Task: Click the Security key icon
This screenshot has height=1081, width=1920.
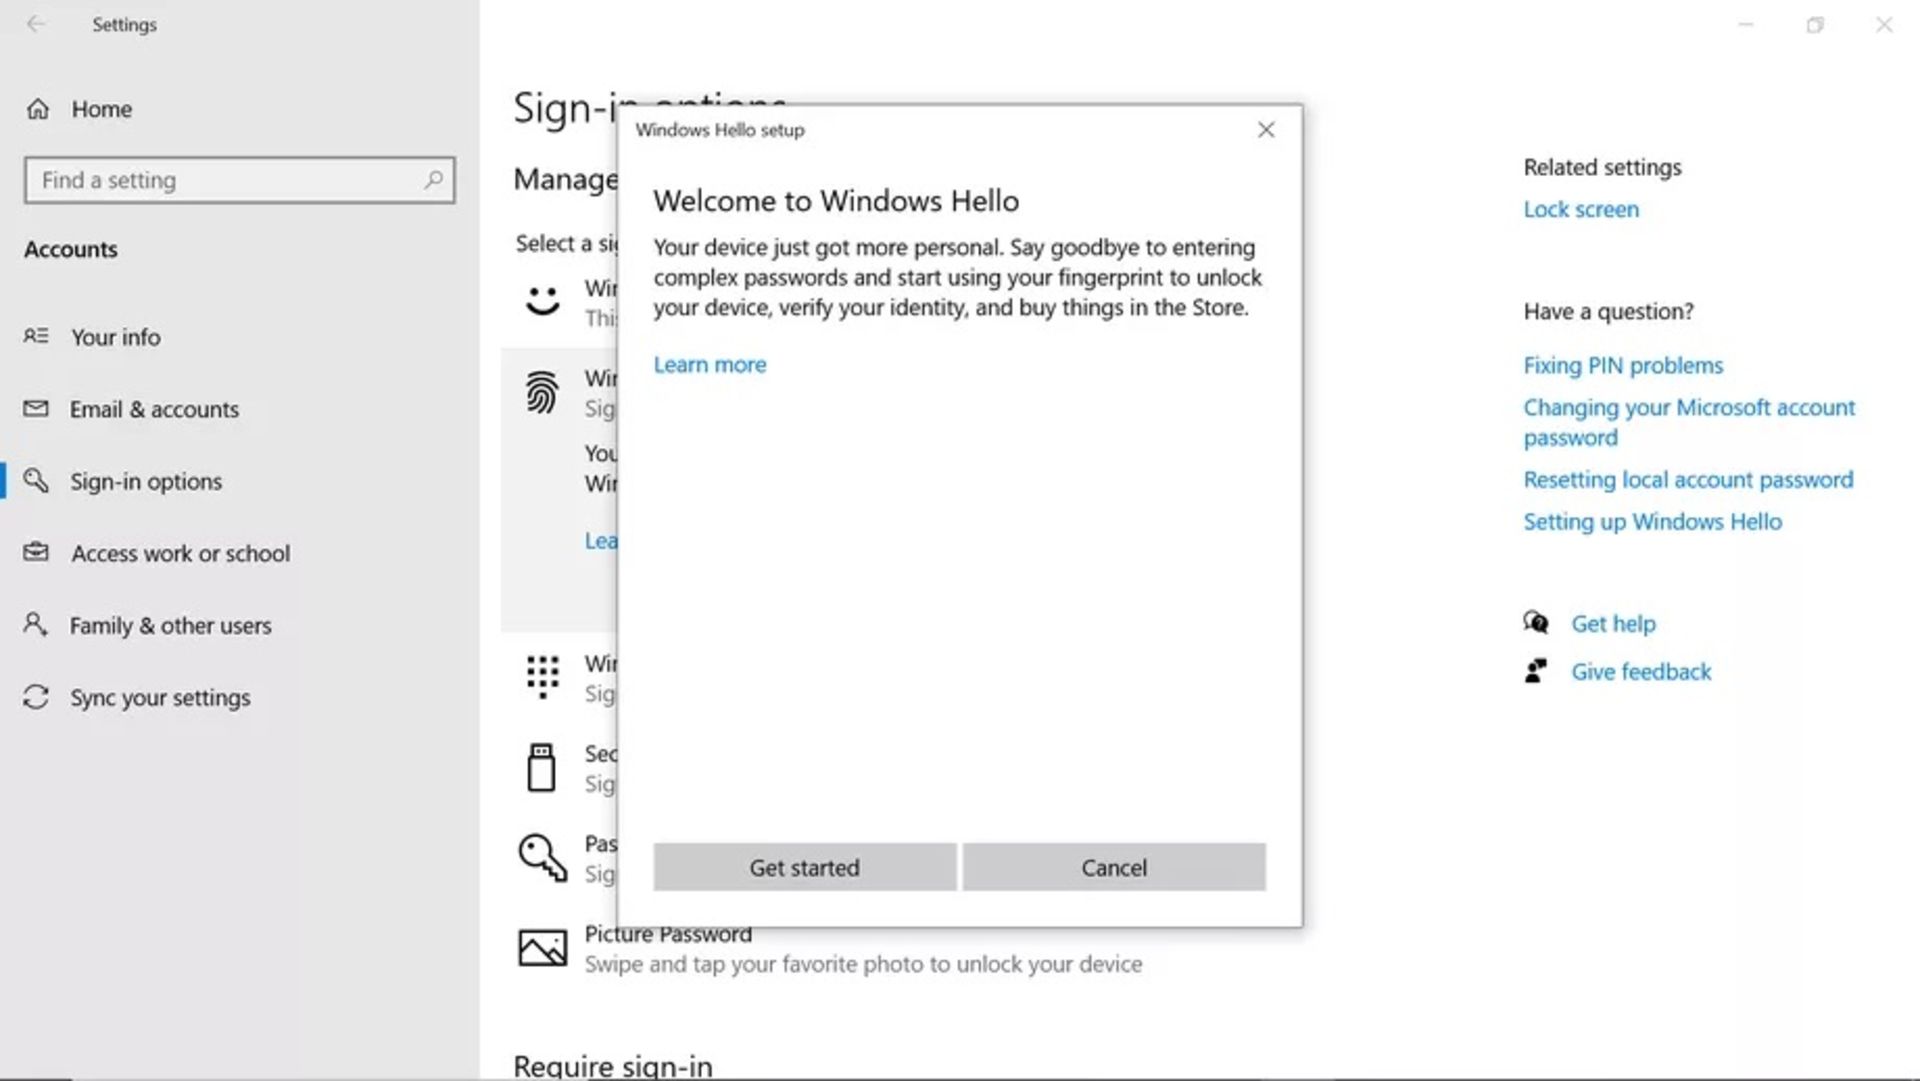Action: (x=542, y=767)
